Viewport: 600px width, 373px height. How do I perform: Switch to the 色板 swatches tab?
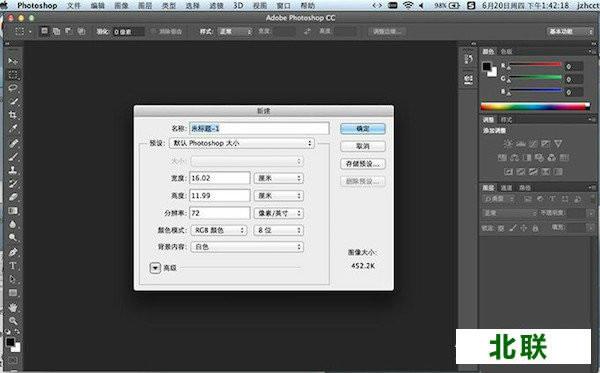pos(506,51)
